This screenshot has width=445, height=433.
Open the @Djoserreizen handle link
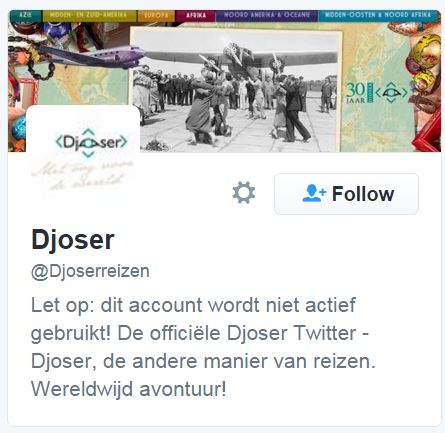click(x=90, y=271)
